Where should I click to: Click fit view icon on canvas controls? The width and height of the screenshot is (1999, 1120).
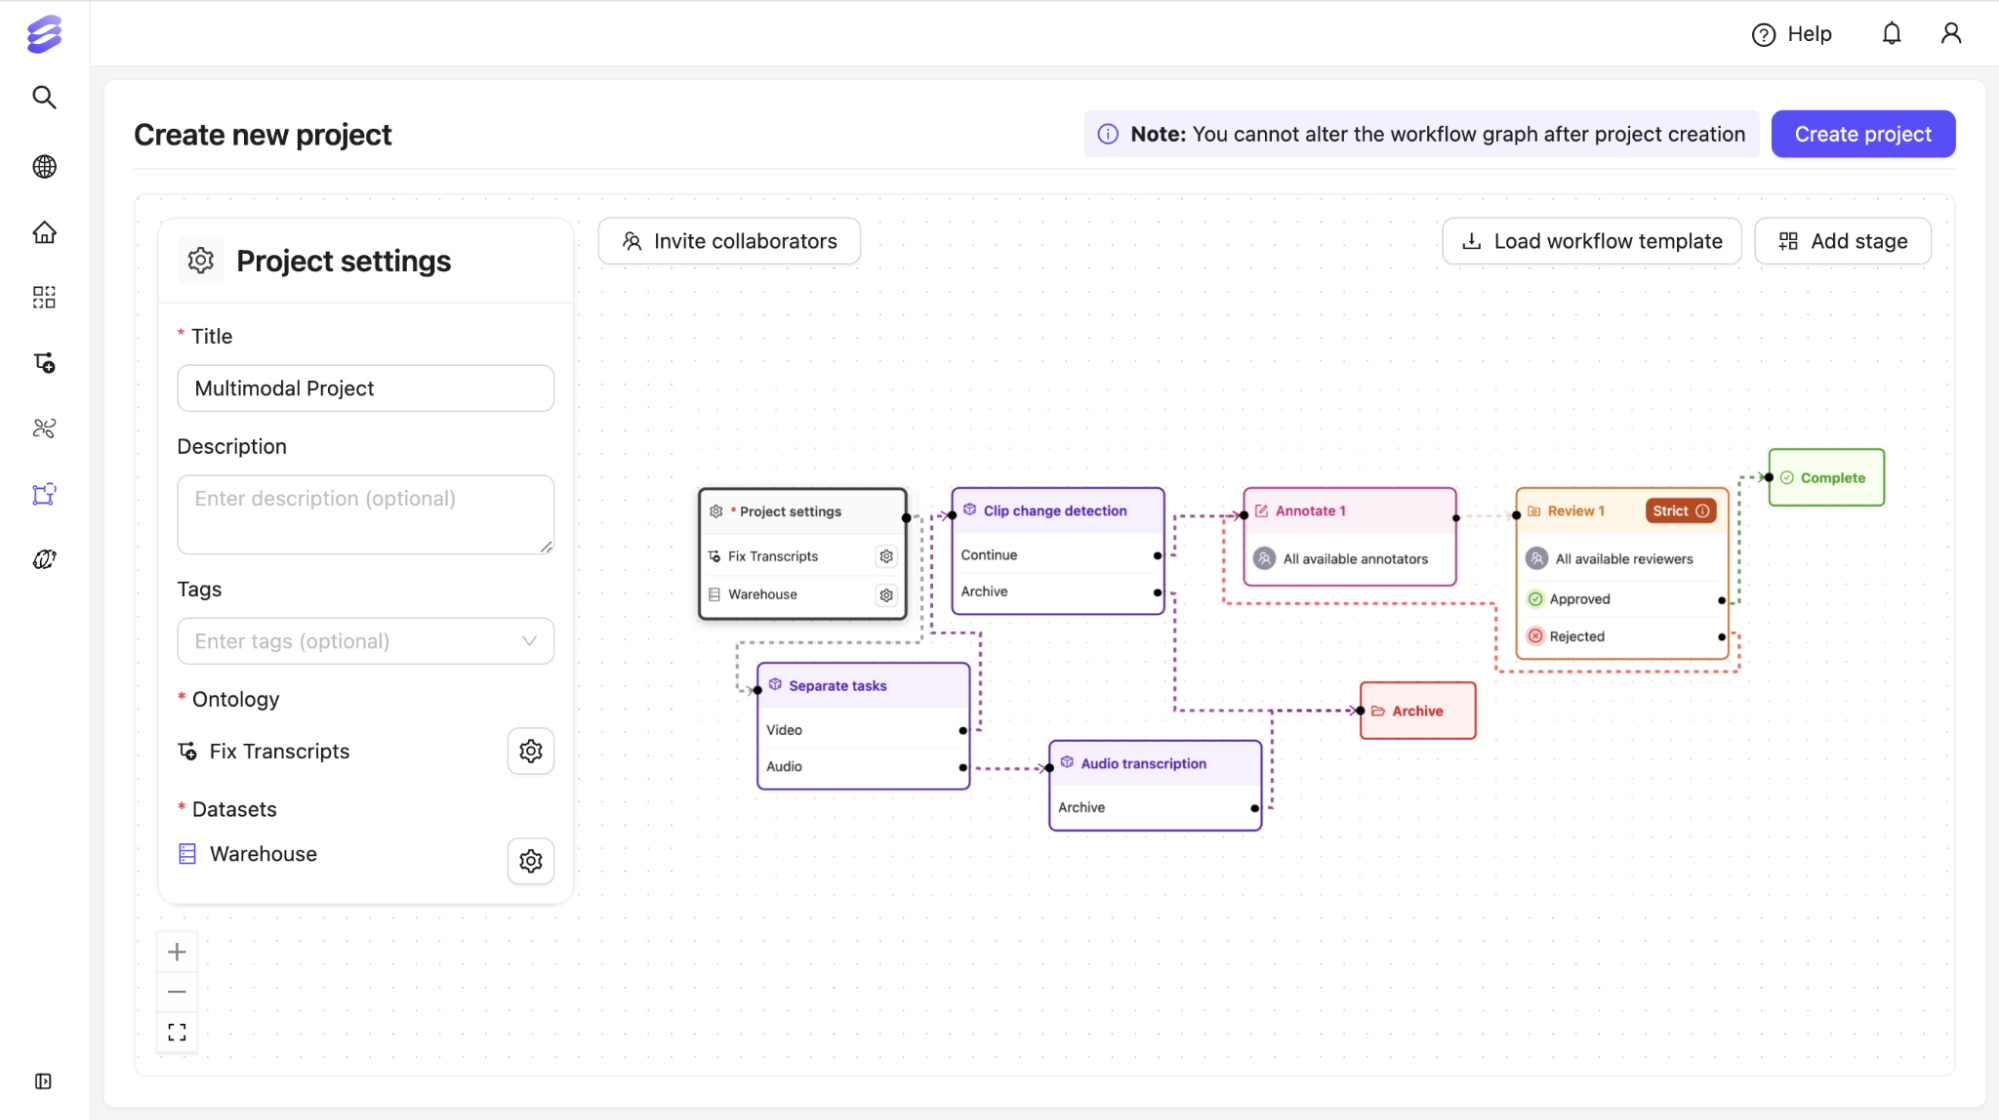[177, 1032]
